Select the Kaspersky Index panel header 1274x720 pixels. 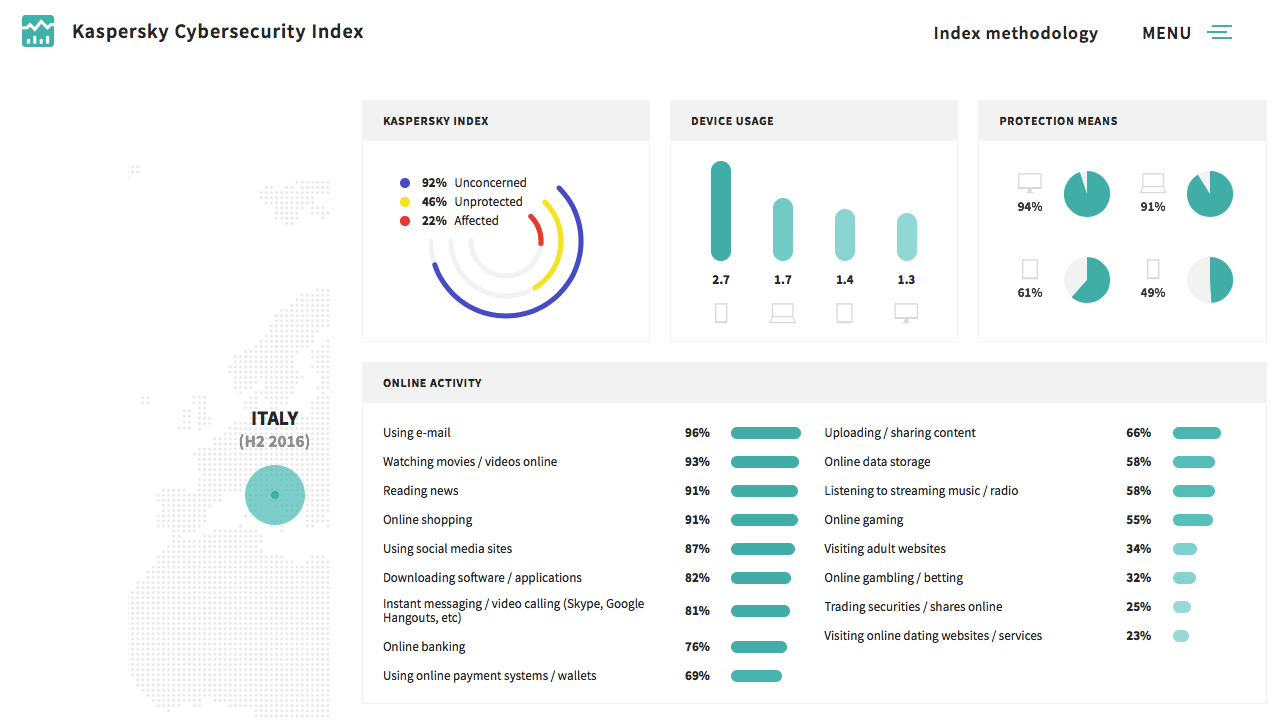(506, 121)
